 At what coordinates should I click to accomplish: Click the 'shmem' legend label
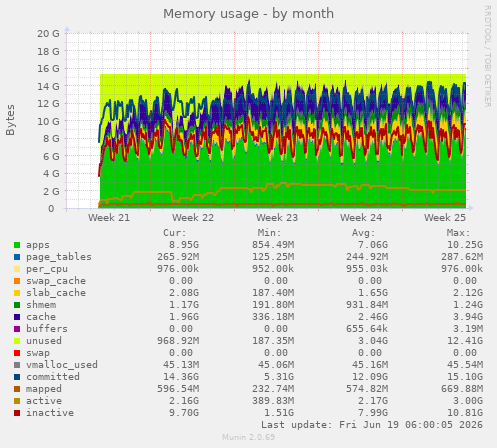point(41,305)
